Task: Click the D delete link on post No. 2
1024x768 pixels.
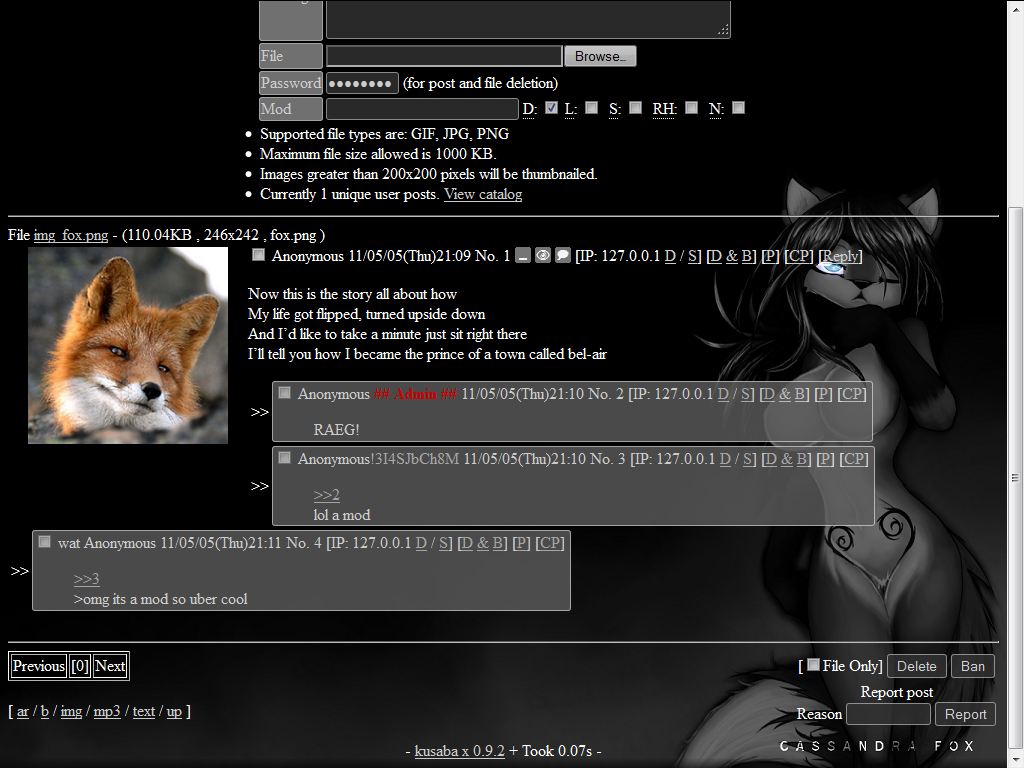Action: pos(723,394)
